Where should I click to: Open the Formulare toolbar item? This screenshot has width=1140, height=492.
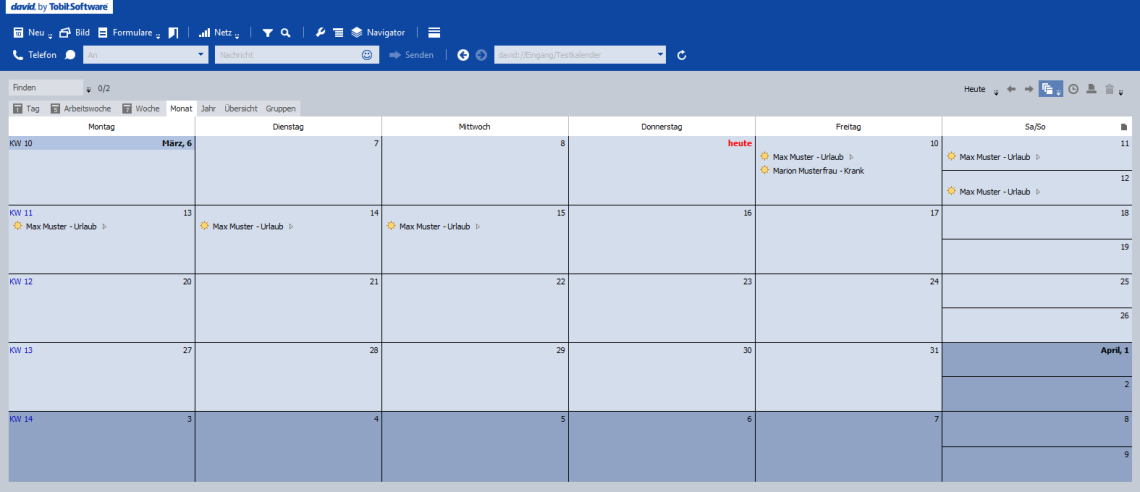(x=125, y=33)
